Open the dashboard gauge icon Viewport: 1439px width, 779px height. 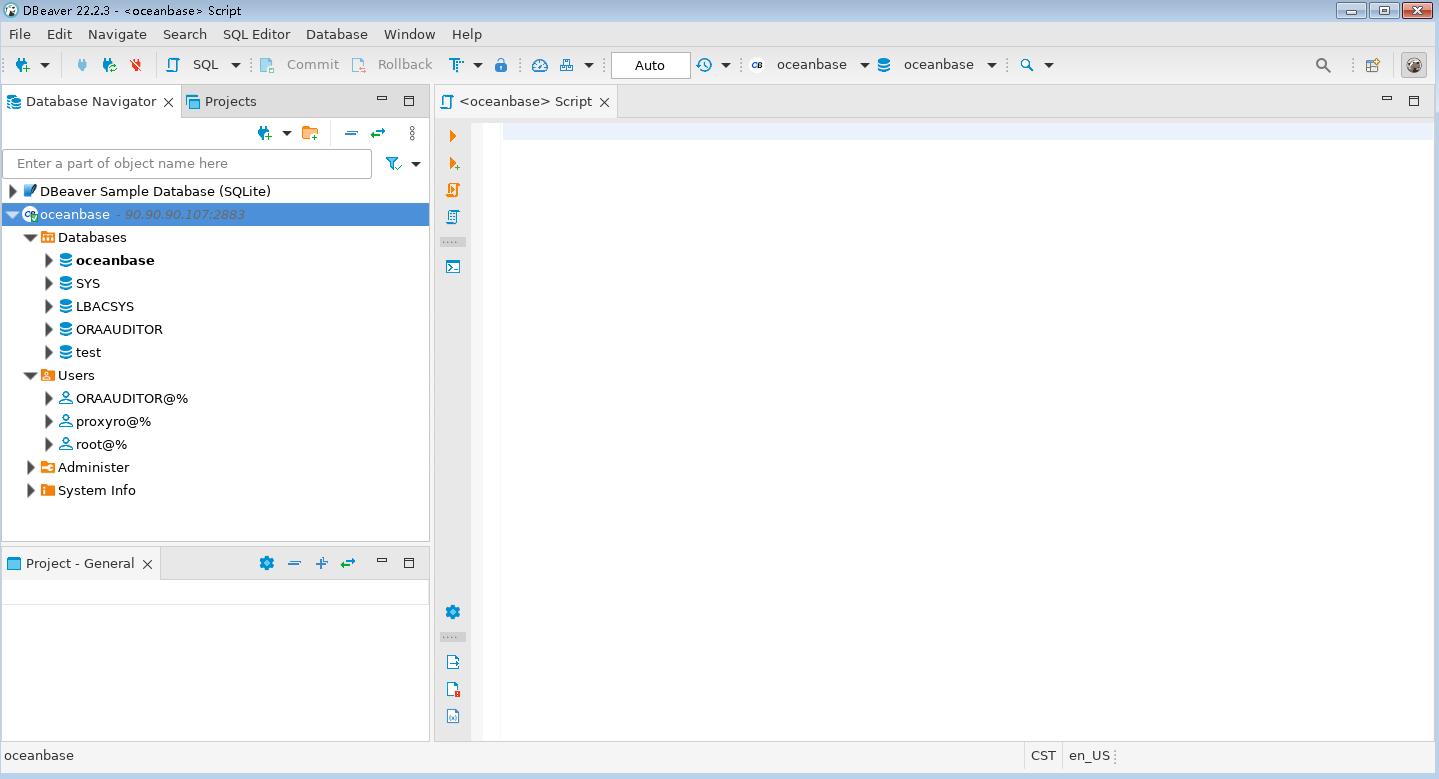pyautogui.click(x=540, y=65)
